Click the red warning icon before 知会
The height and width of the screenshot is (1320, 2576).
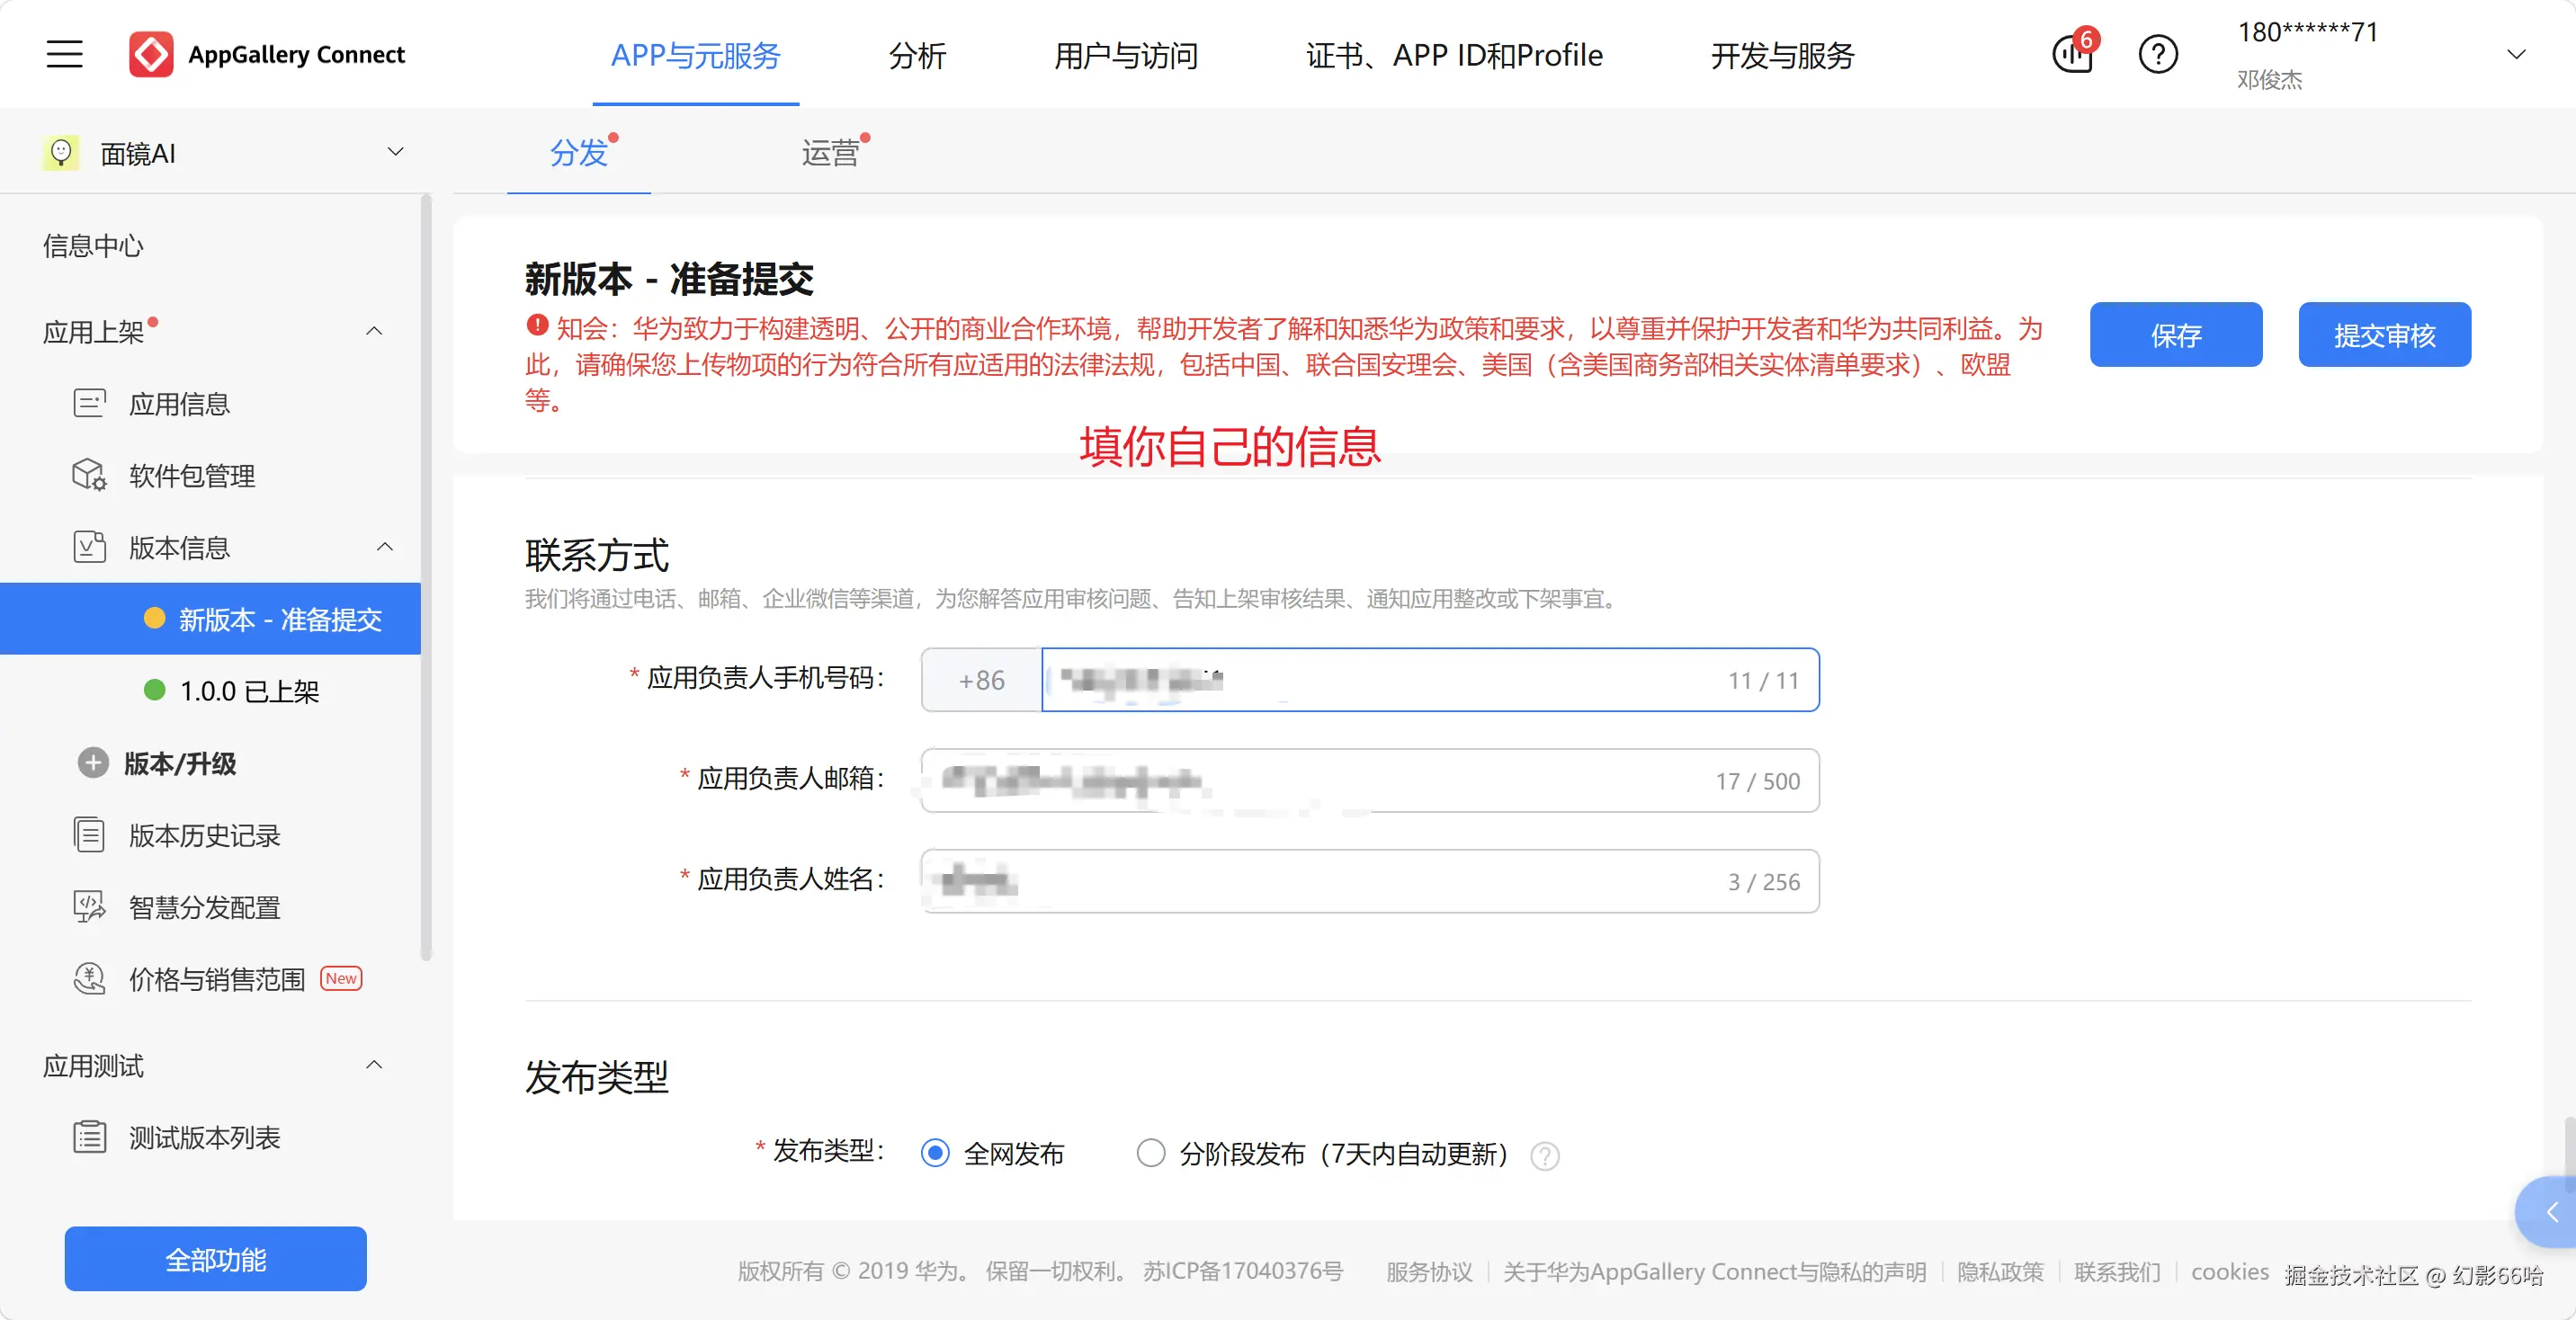pyautogui.click(x=537, y=326)
